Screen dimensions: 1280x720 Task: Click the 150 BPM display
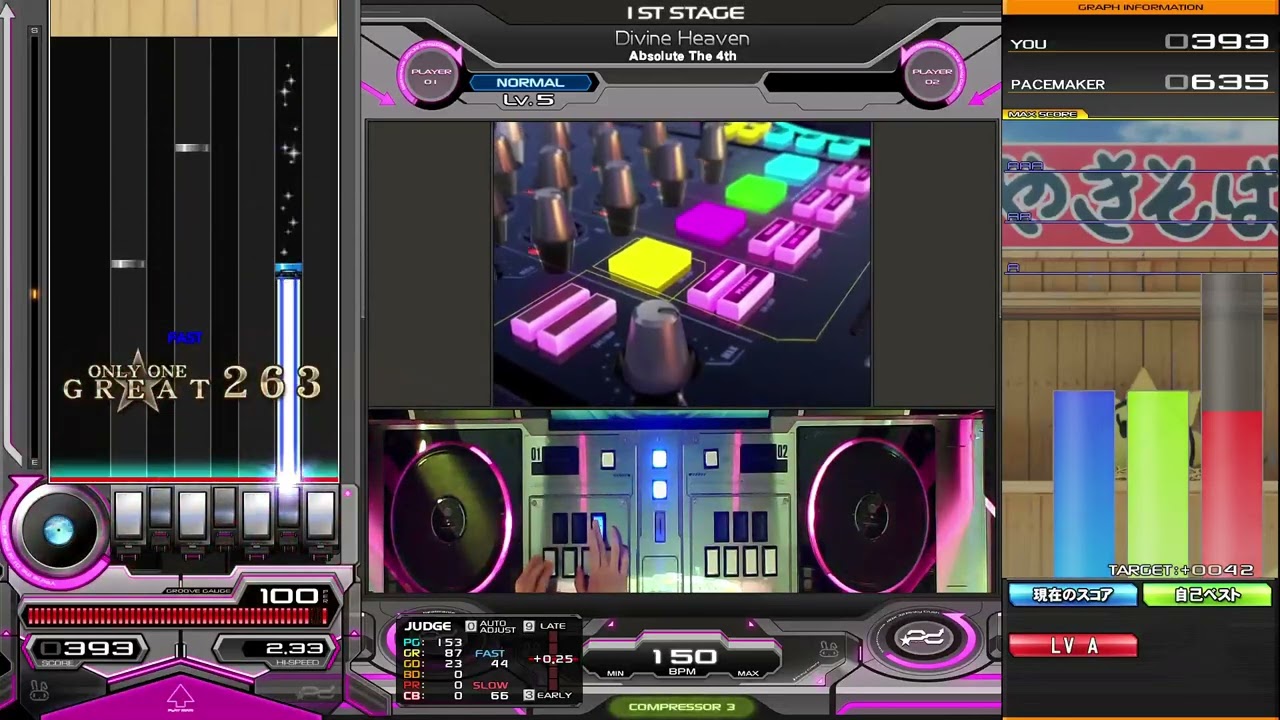684,656
